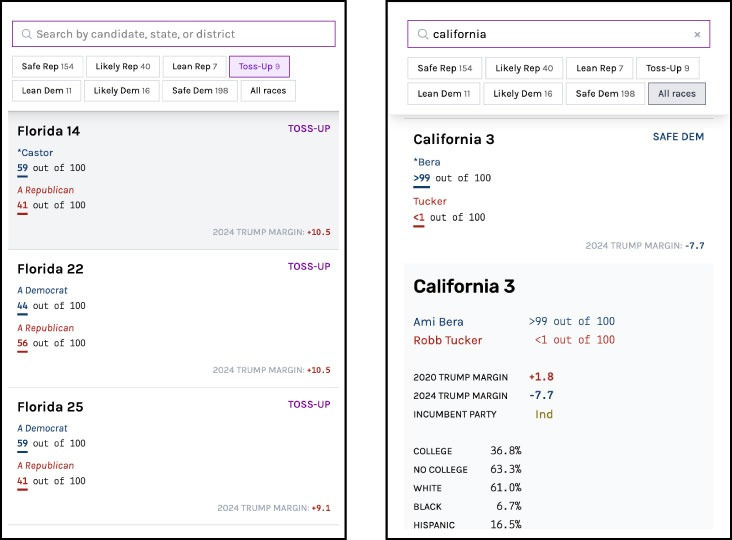
Task: Select Lean Rep 7 filter in left panel
Action: tap(195, 66)
